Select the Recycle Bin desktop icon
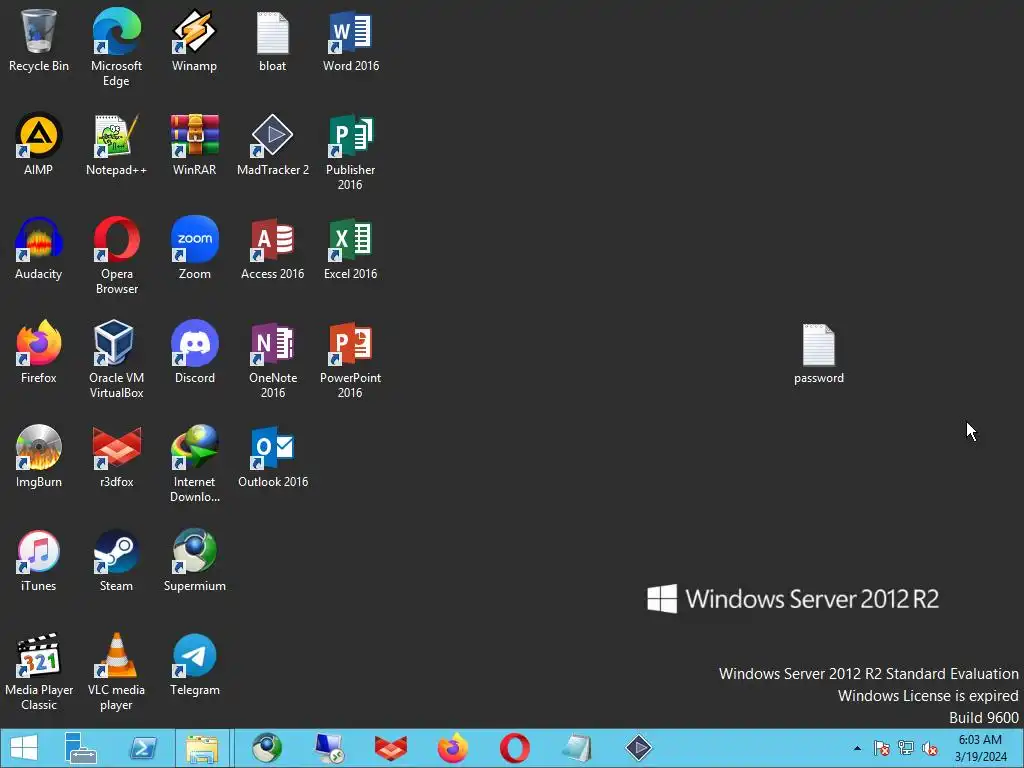The image size is (1024, 768). click(x=39, y=40)
